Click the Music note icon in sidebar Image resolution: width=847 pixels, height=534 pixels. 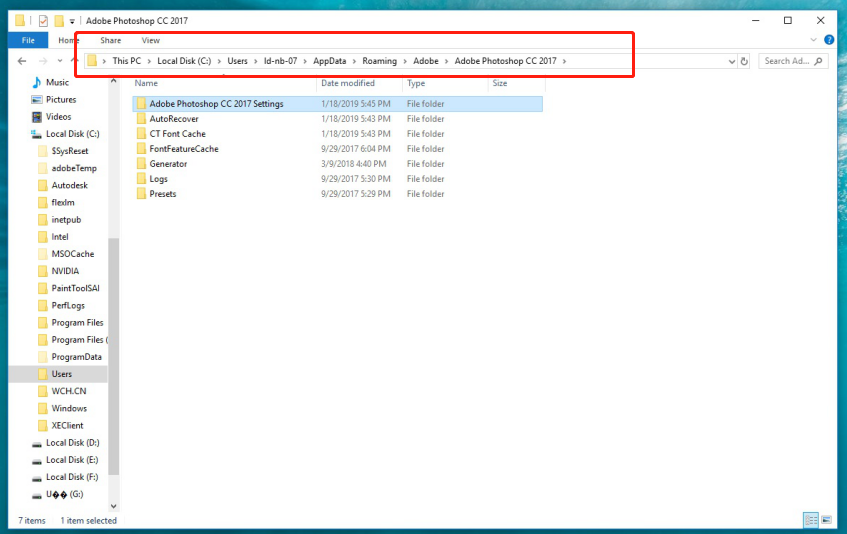37,83
